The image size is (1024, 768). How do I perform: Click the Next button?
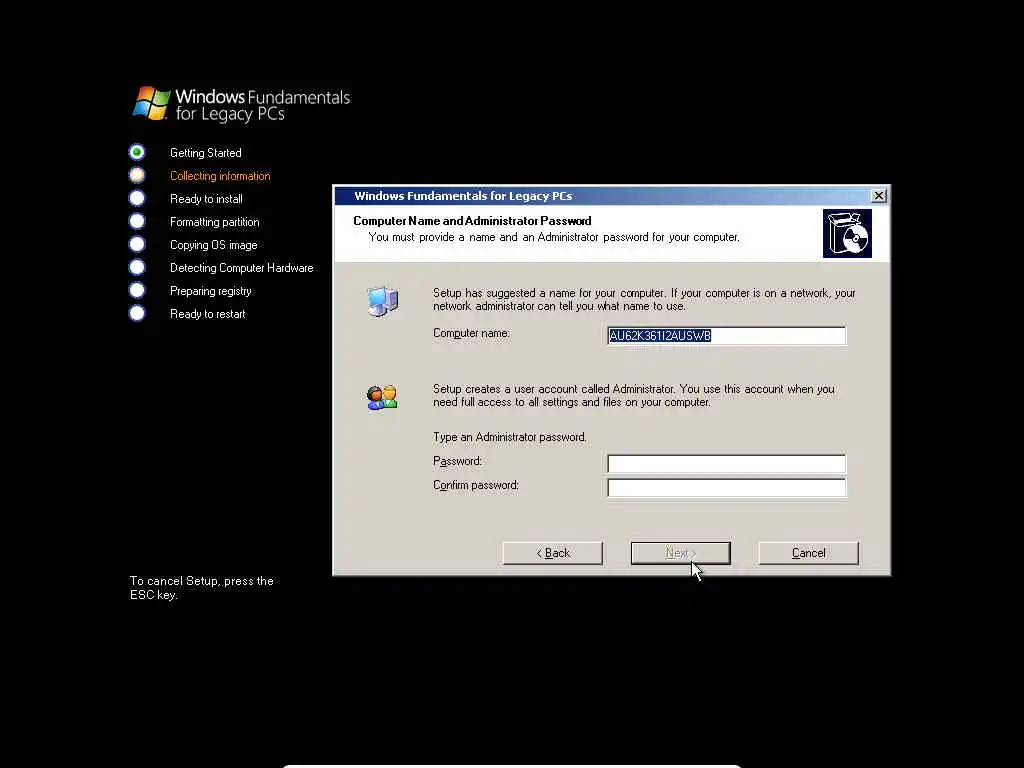pyautogui.click(x=680, y=553)
